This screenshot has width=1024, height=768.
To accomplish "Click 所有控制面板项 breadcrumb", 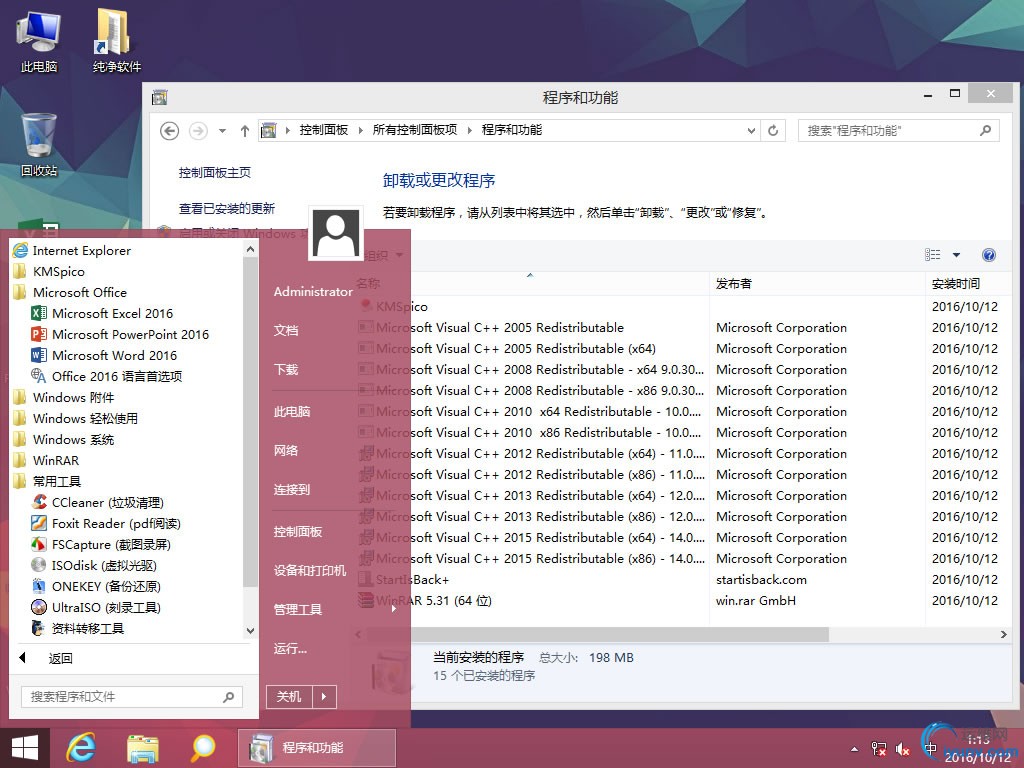I will pos(415,130).
